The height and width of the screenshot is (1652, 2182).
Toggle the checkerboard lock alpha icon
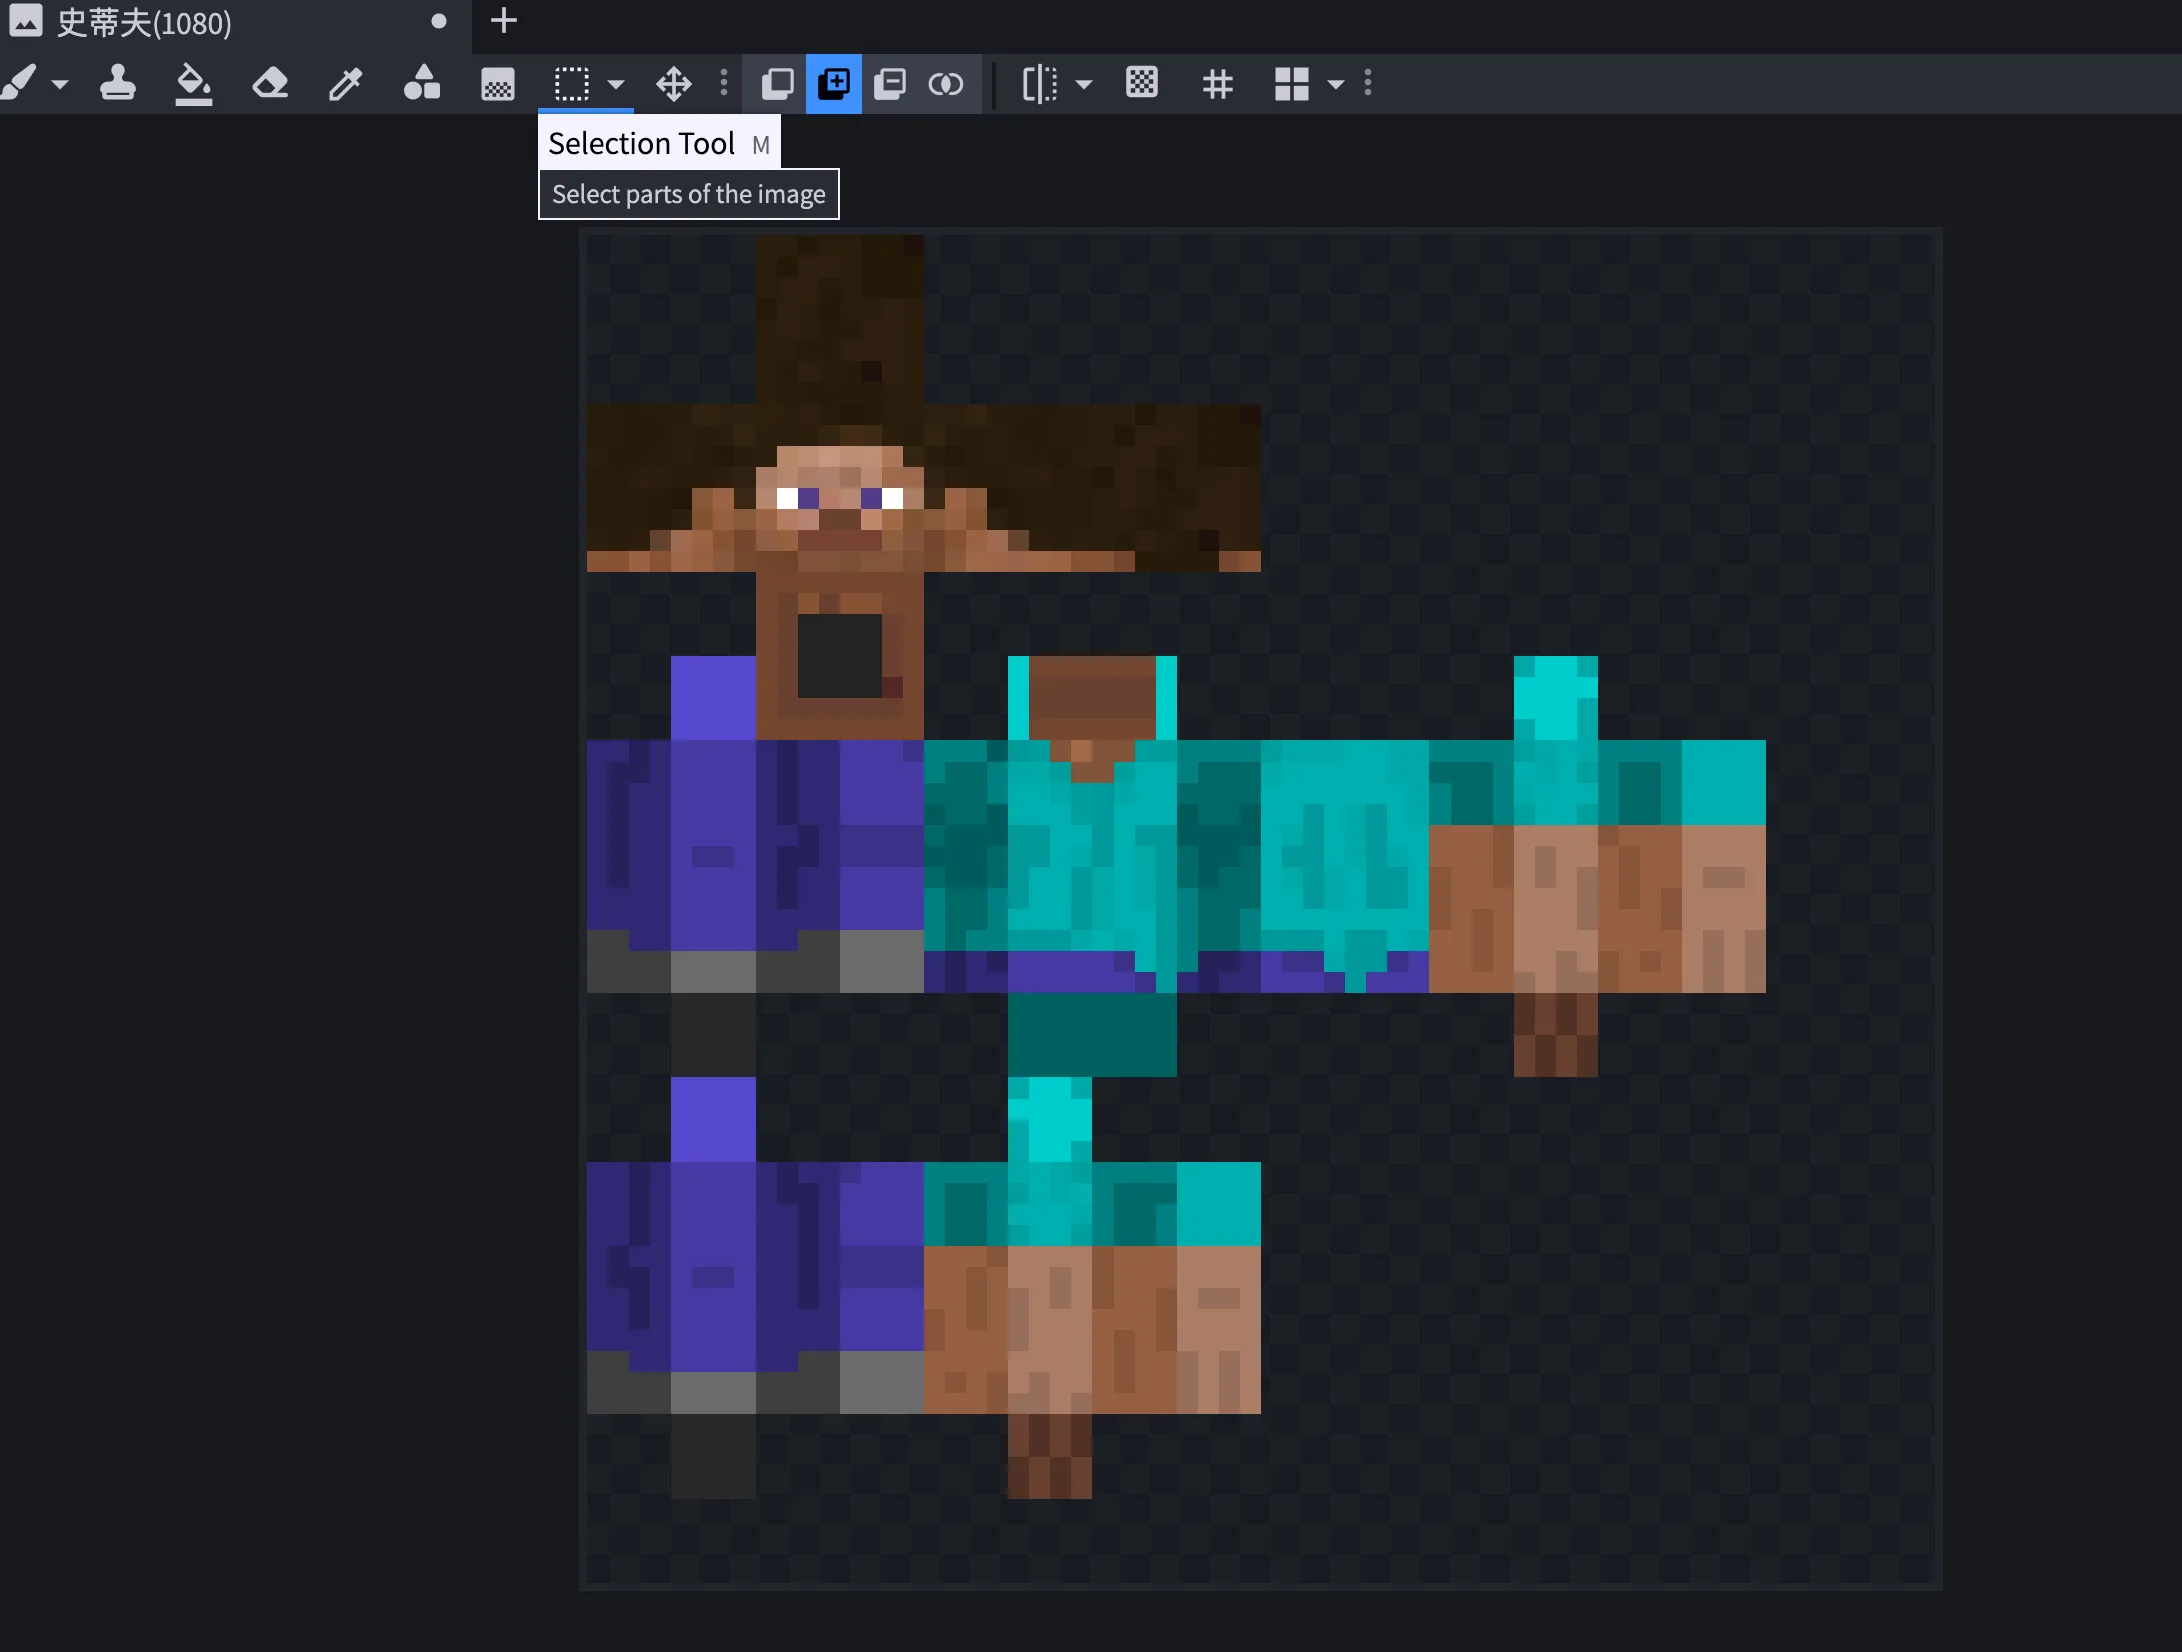pyautogui.click(x=1142, y=83)
